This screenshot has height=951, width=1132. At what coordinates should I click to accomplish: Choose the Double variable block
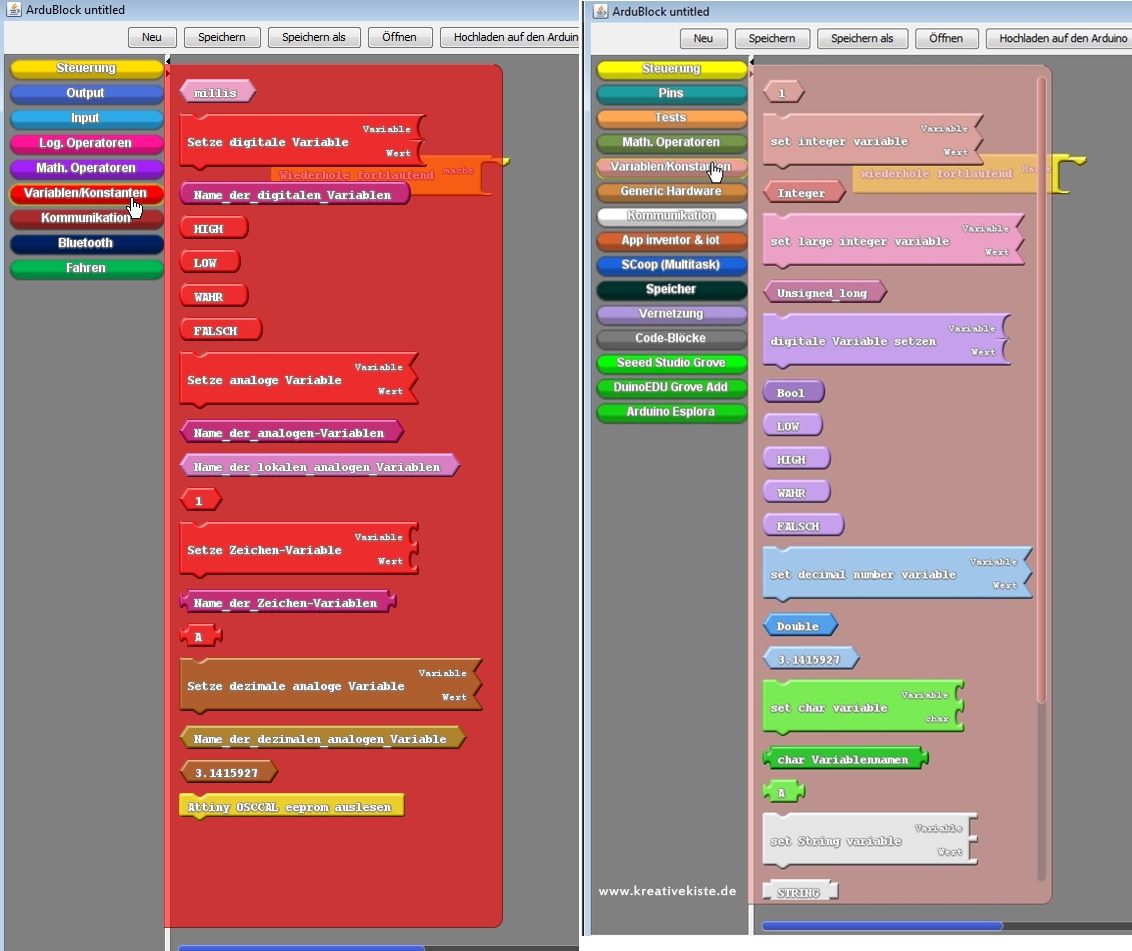pyautogui.click(x=798, y=626)
